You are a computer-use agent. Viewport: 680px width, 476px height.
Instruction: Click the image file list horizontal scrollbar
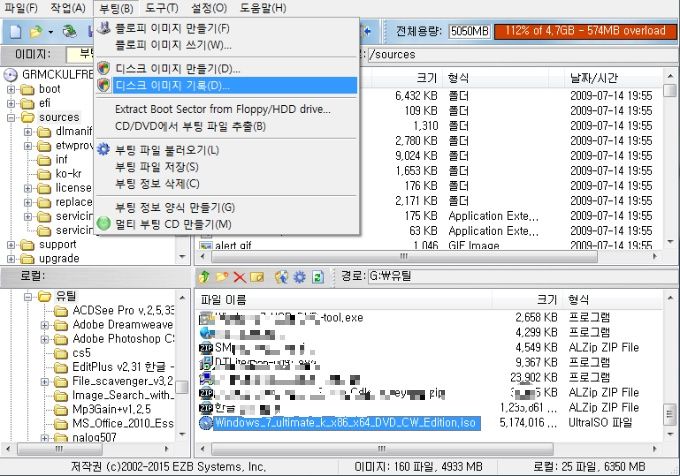[x=404, y=256]
